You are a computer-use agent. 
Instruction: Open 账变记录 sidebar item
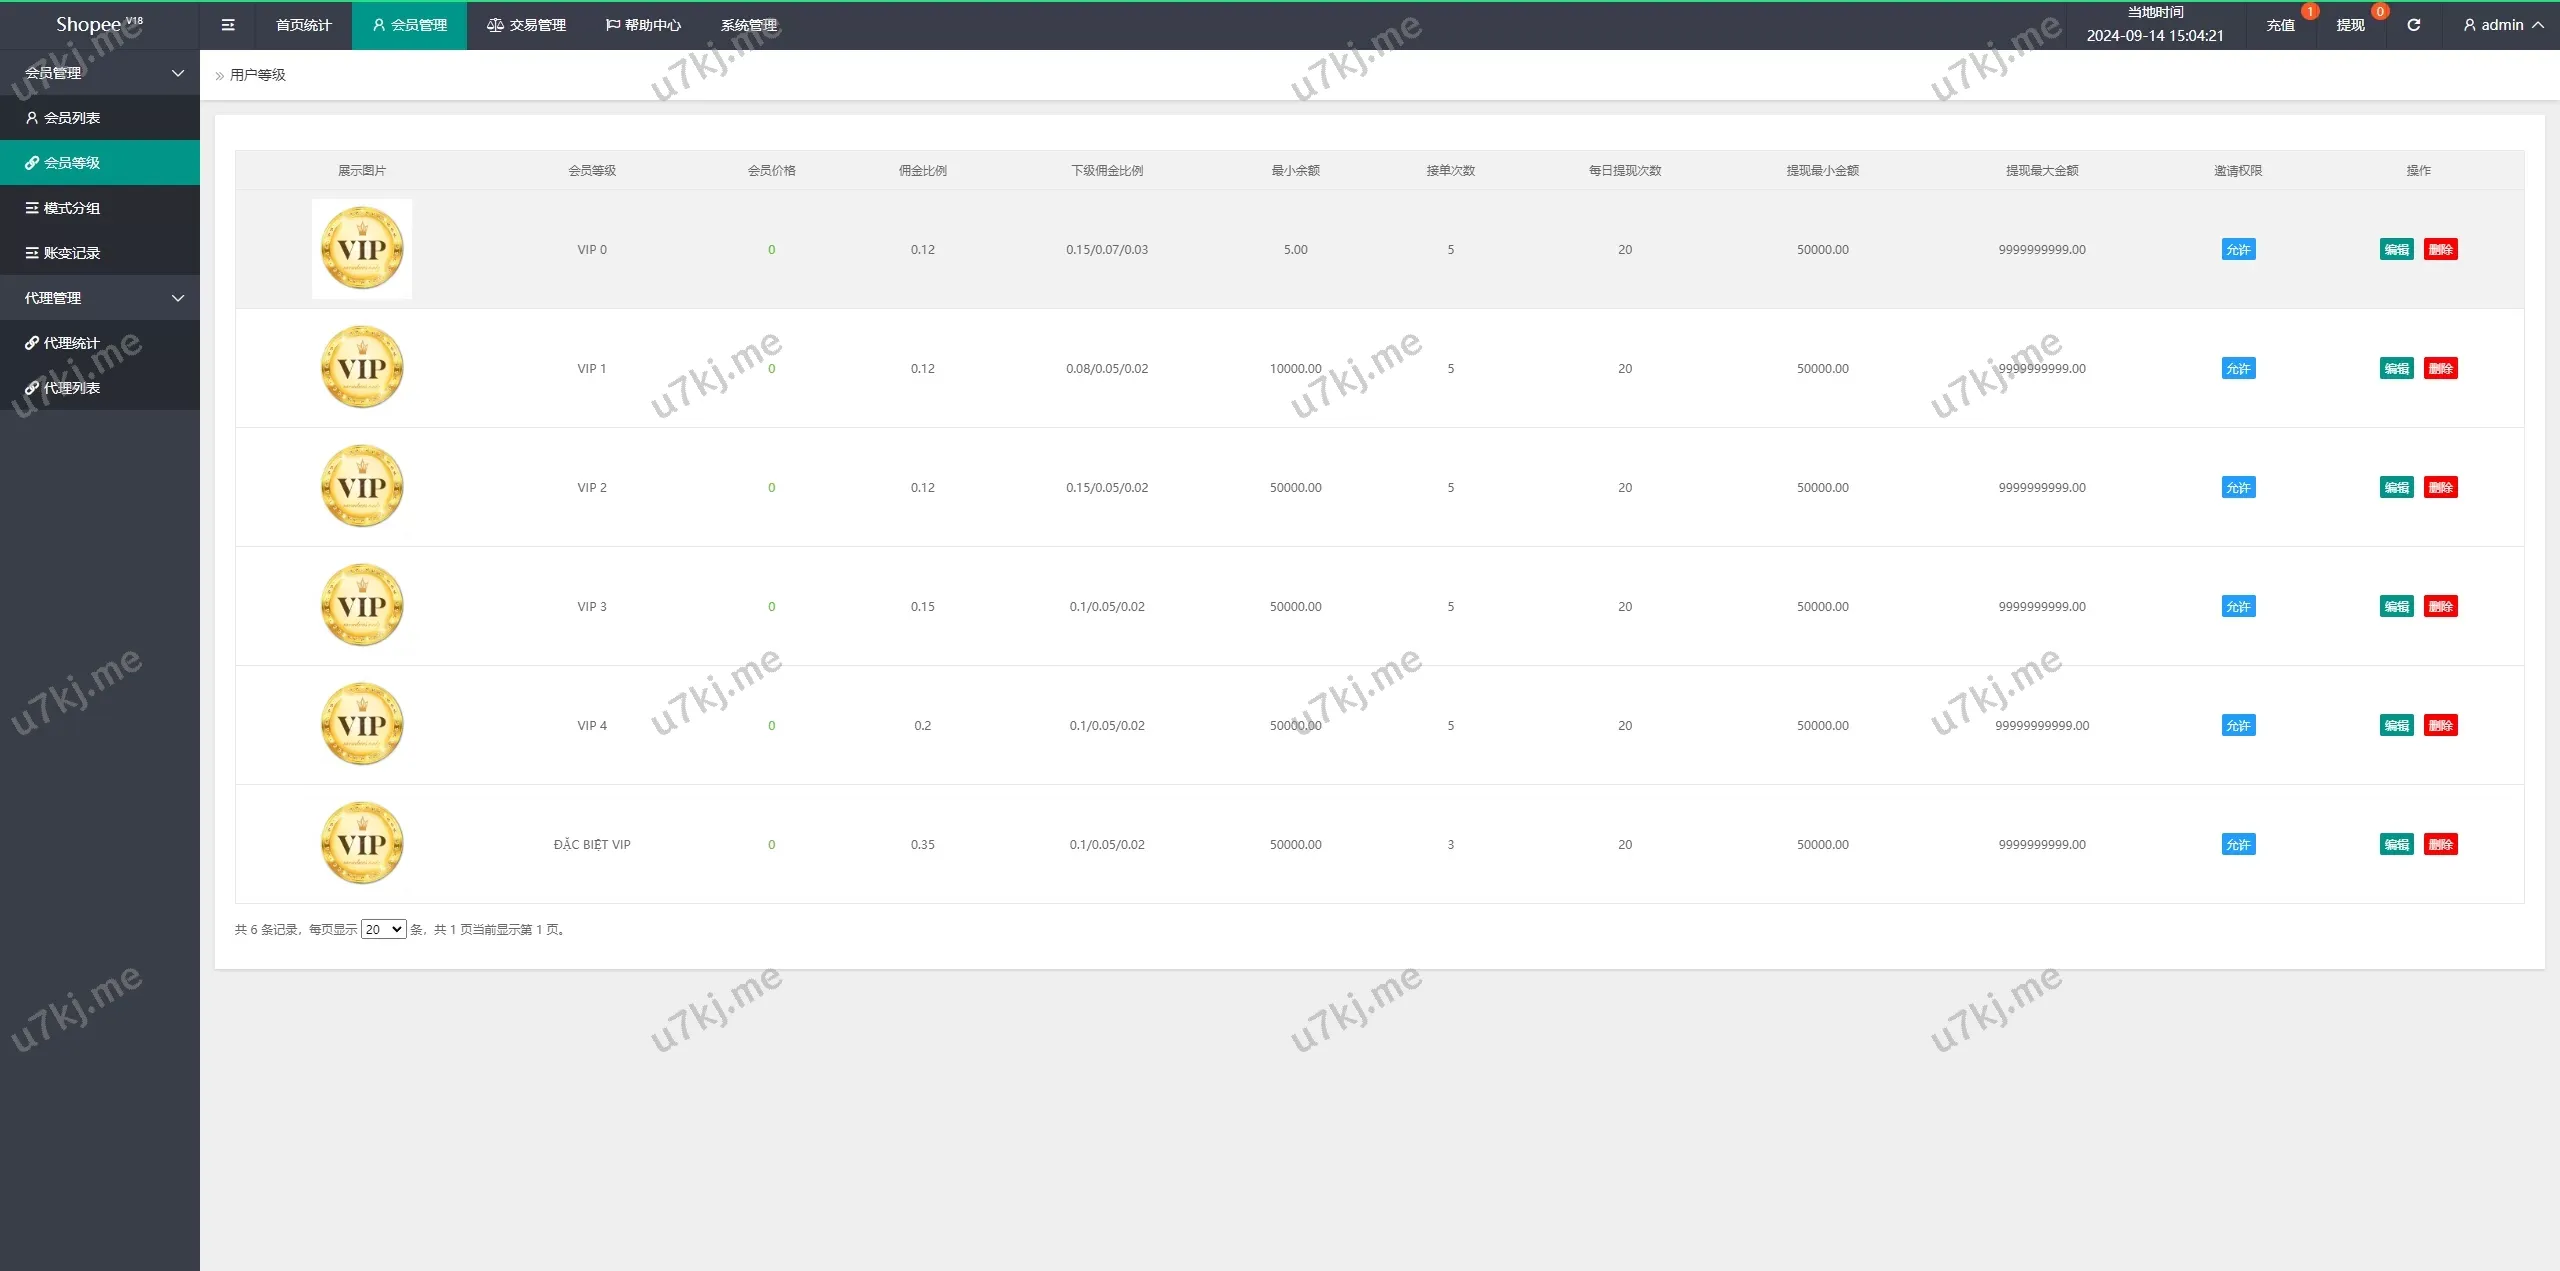pos(72,253)
